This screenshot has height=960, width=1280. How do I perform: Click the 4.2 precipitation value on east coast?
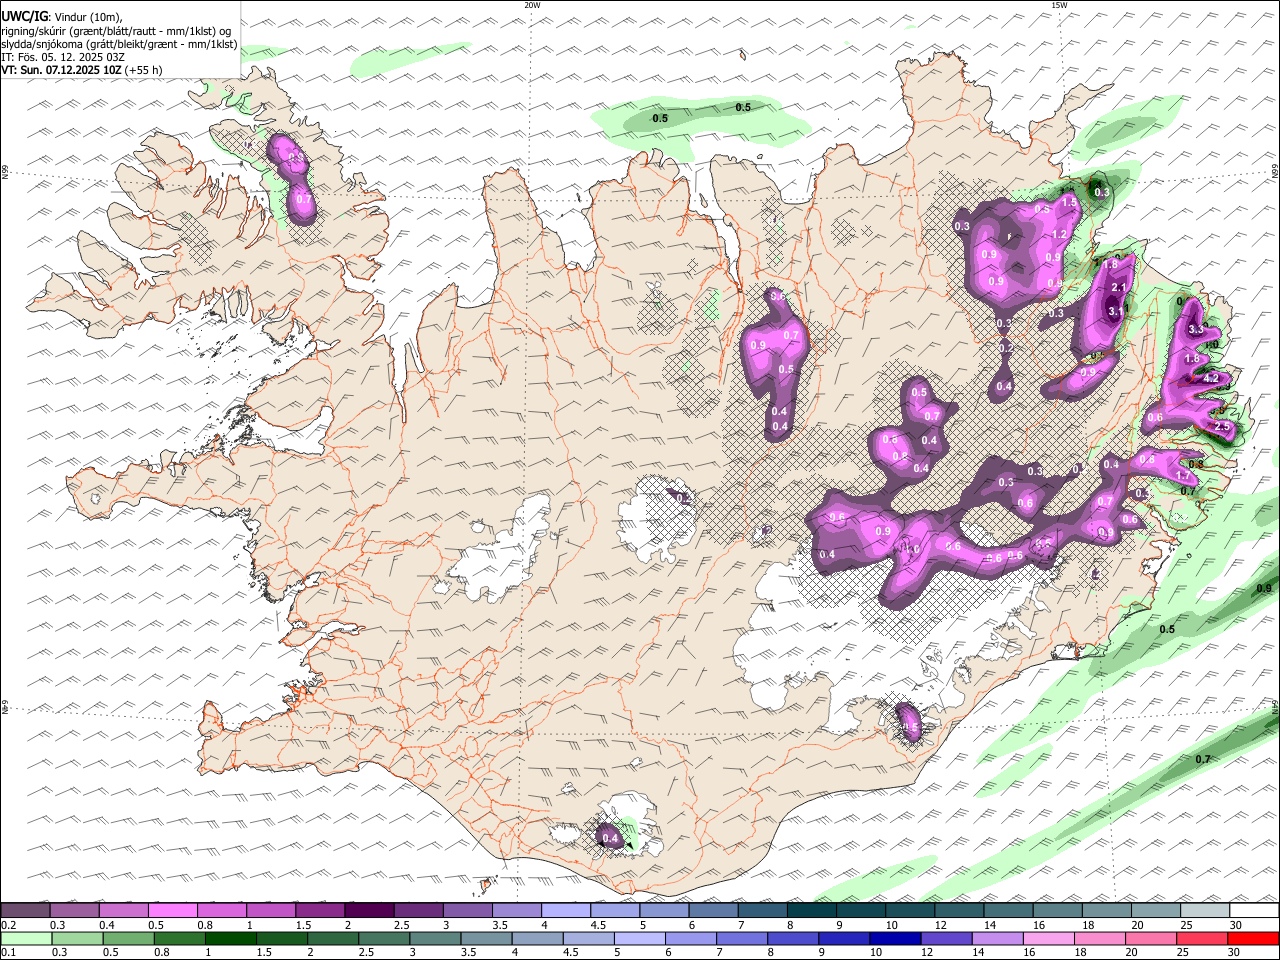click(1211, 379)
